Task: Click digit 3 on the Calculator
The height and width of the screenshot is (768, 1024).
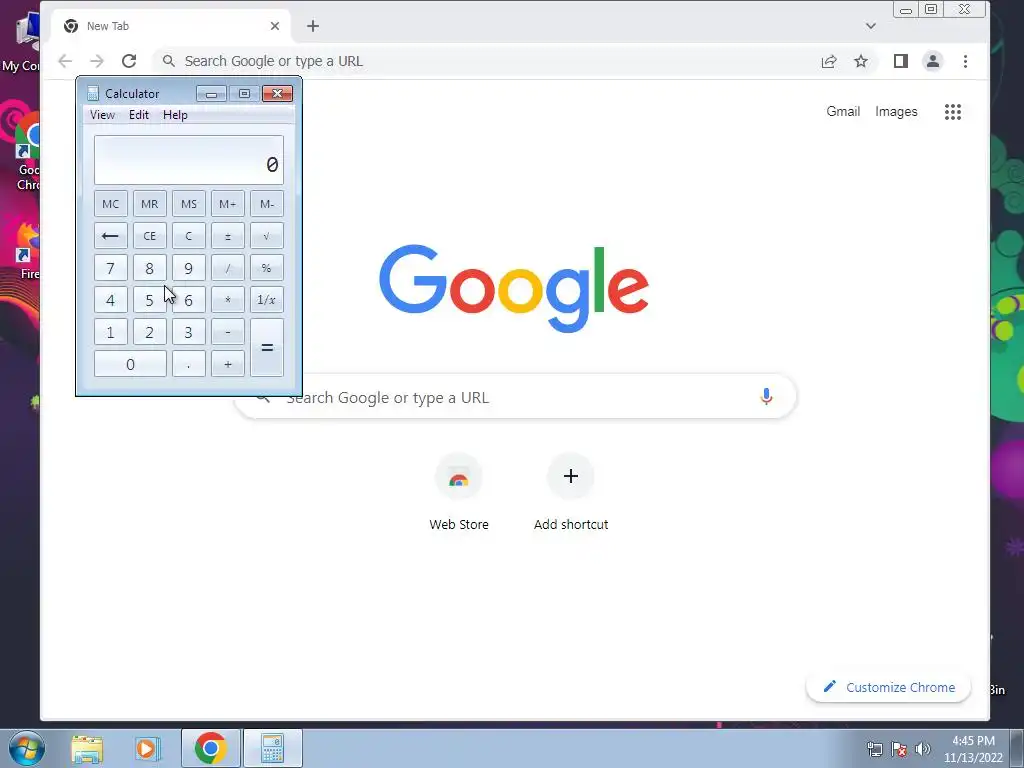Action: [189, 332]
